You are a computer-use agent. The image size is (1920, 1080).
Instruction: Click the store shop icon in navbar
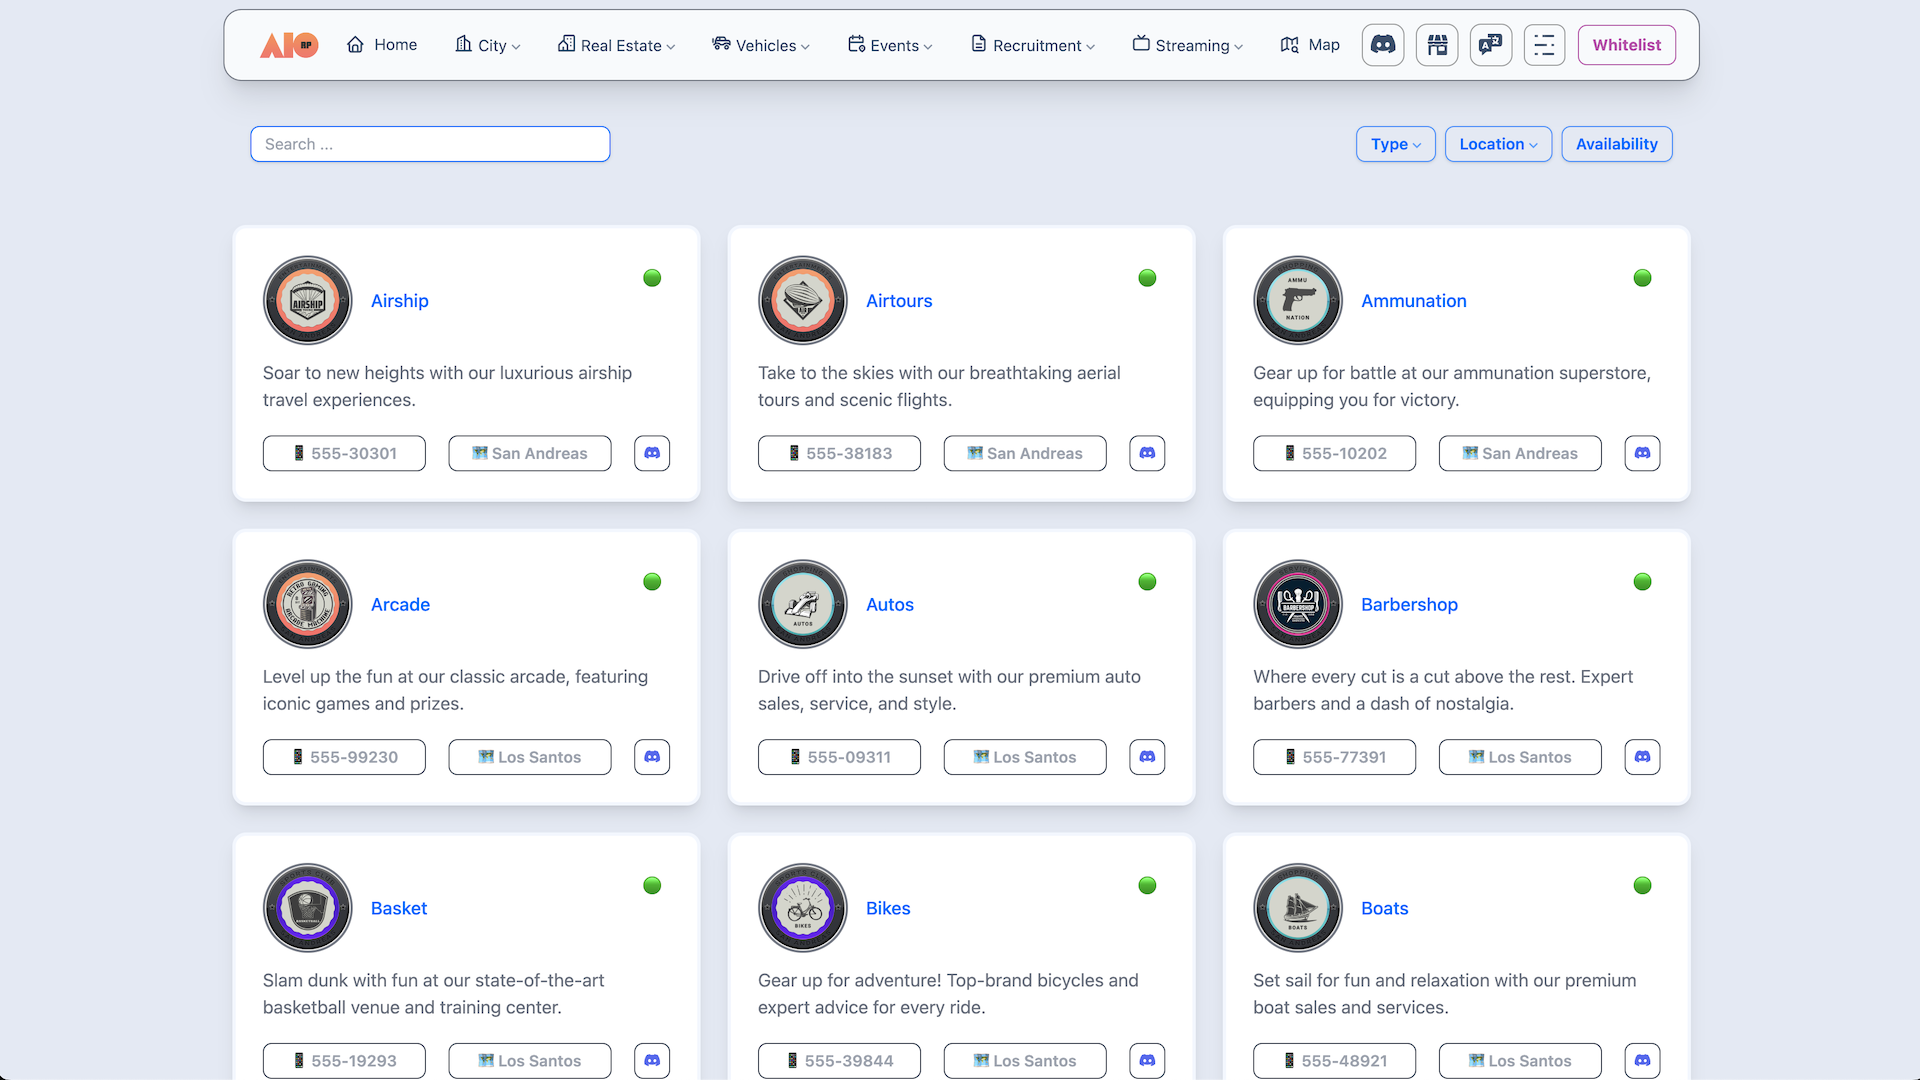1437,45
